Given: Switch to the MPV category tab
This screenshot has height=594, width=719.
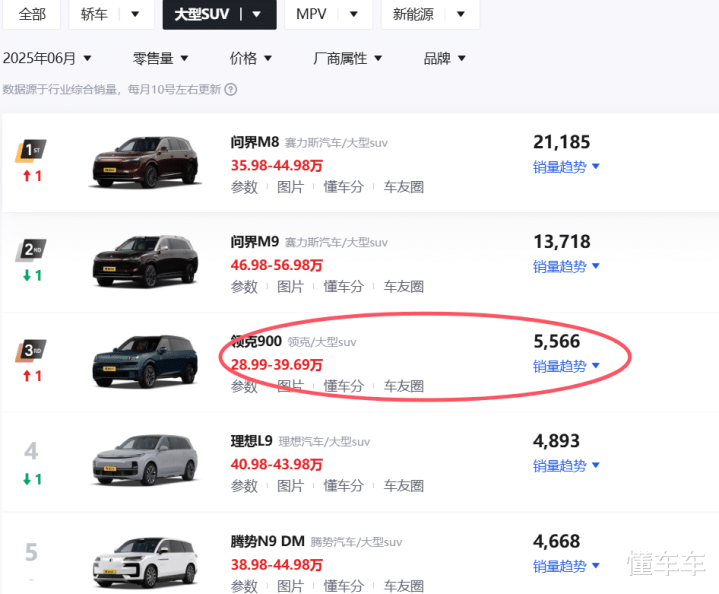Looking at the screenshot, I should 328,14.
